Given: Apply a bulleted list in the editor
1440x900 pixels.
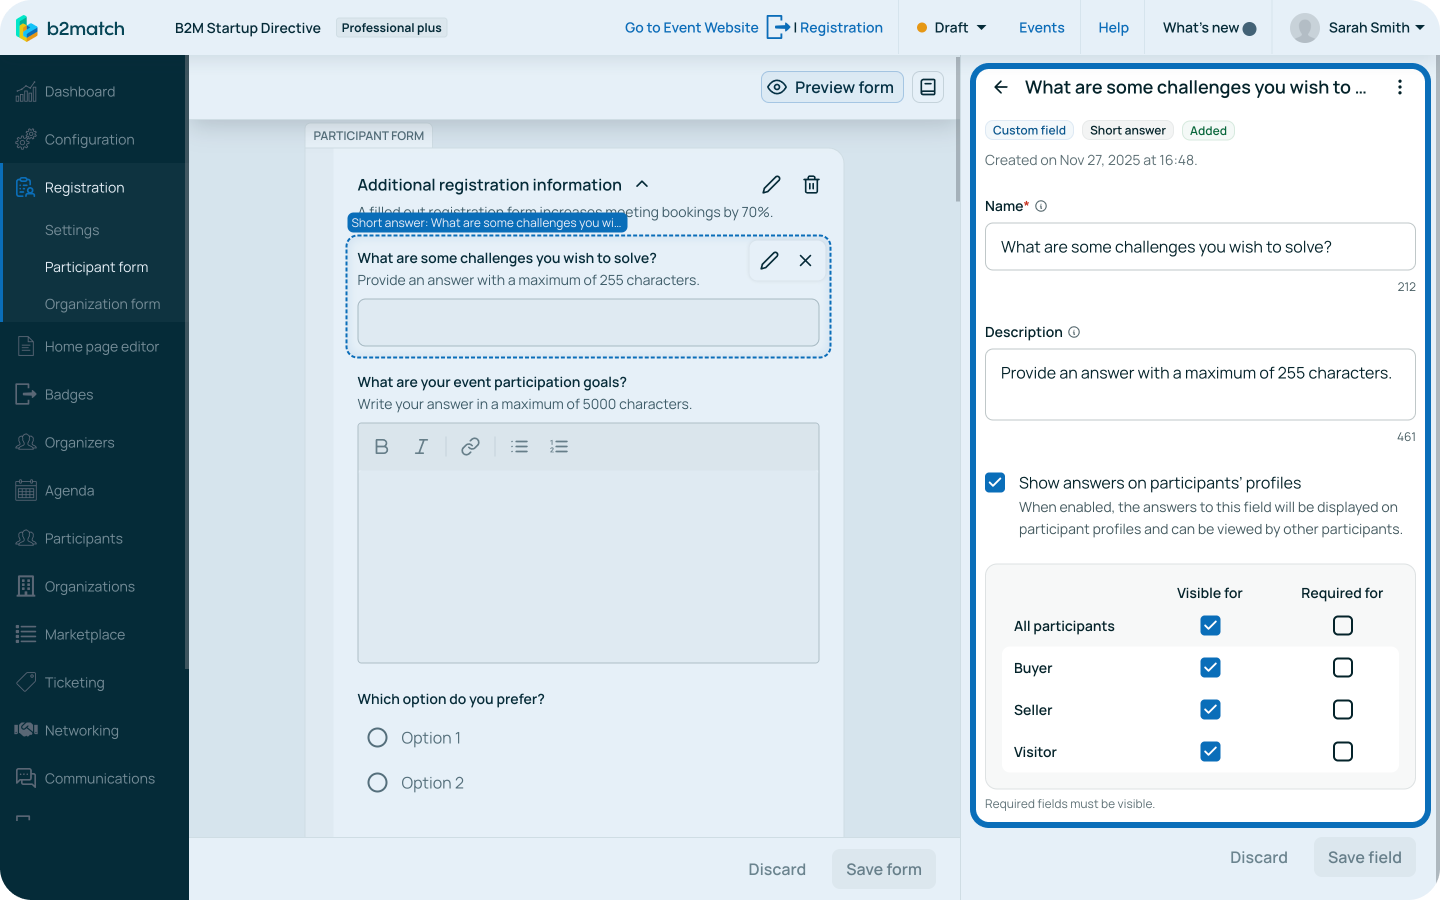Looking at the screenshot, I should coord(519,446).
